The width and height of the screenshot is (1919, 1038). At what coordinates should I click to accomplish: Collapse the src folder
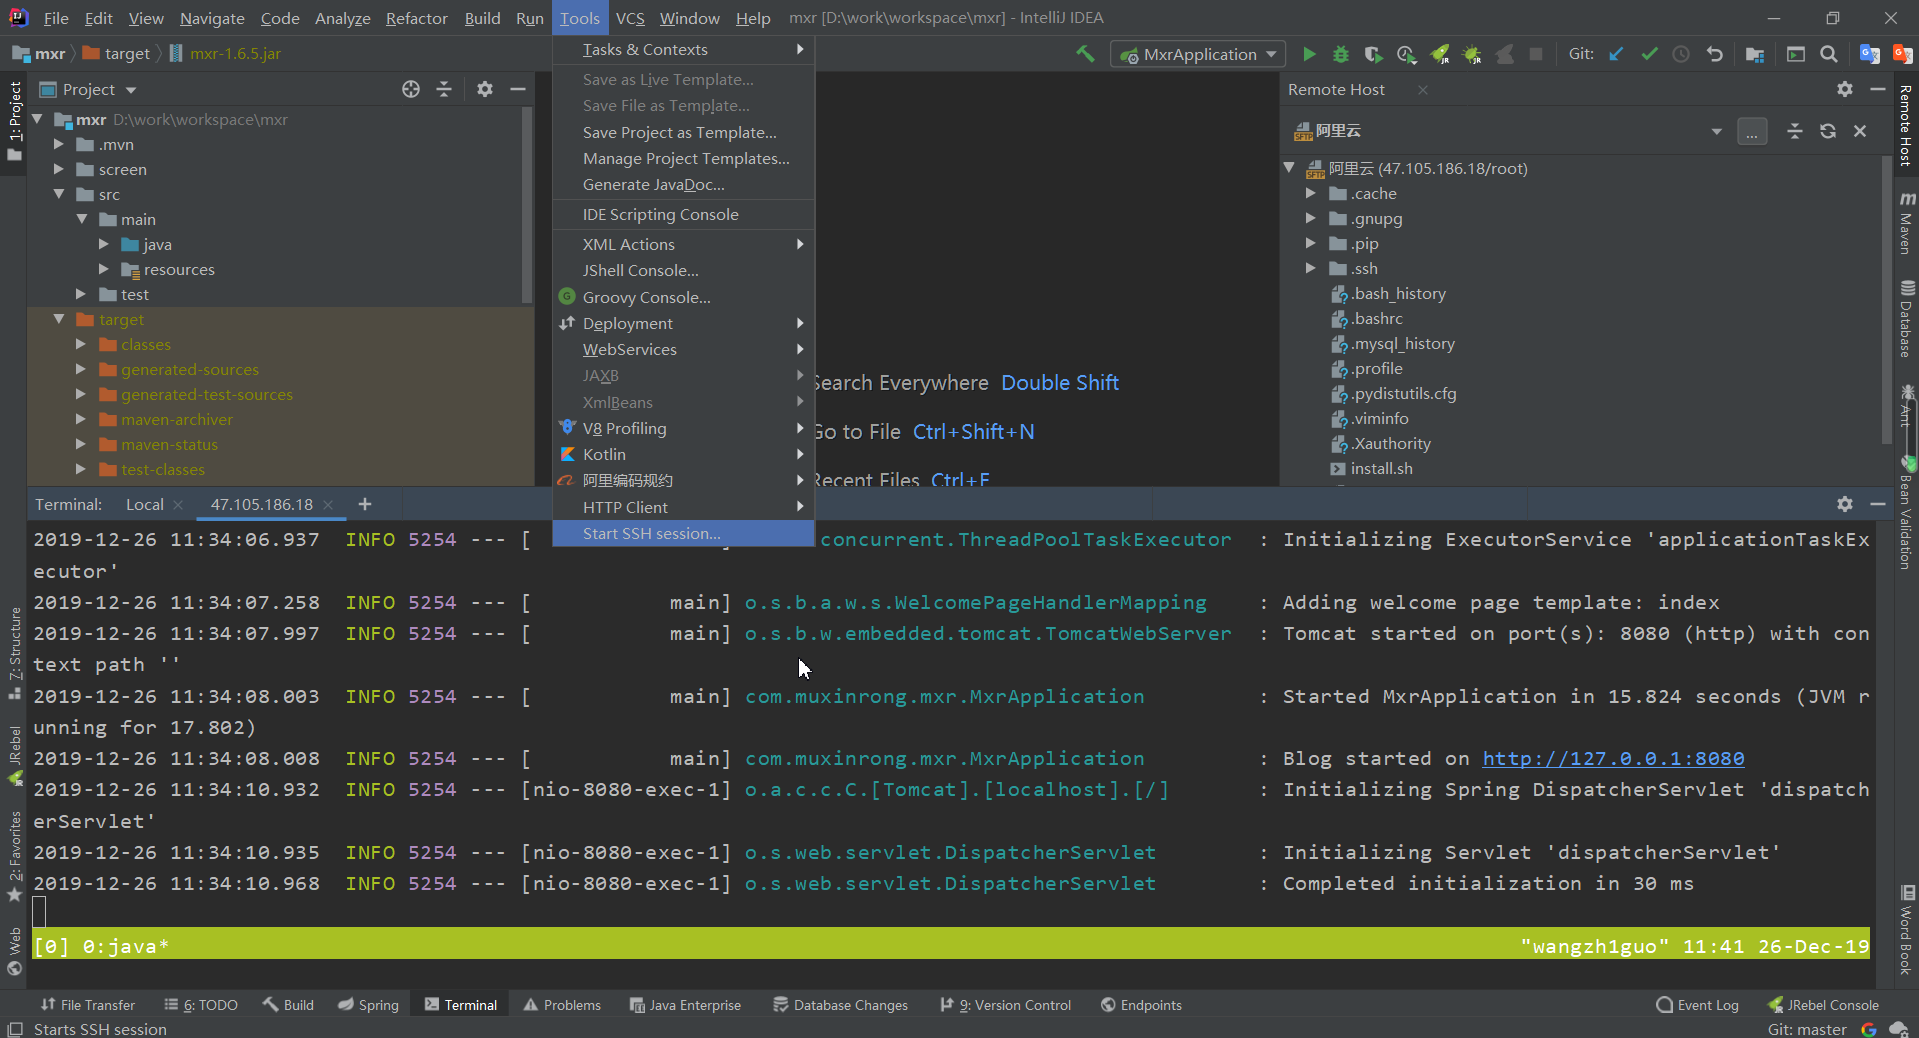[59, 194]
